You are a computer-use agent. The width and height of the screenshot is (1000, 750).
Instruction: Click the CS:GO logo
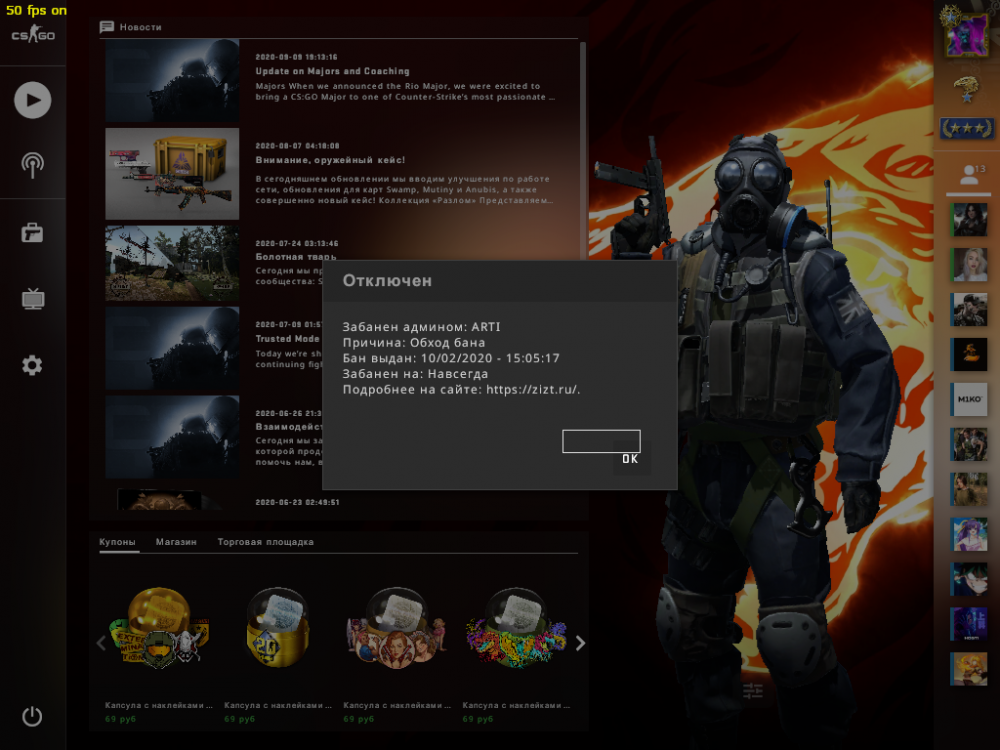pyautogui.click(x=32, y=36)
